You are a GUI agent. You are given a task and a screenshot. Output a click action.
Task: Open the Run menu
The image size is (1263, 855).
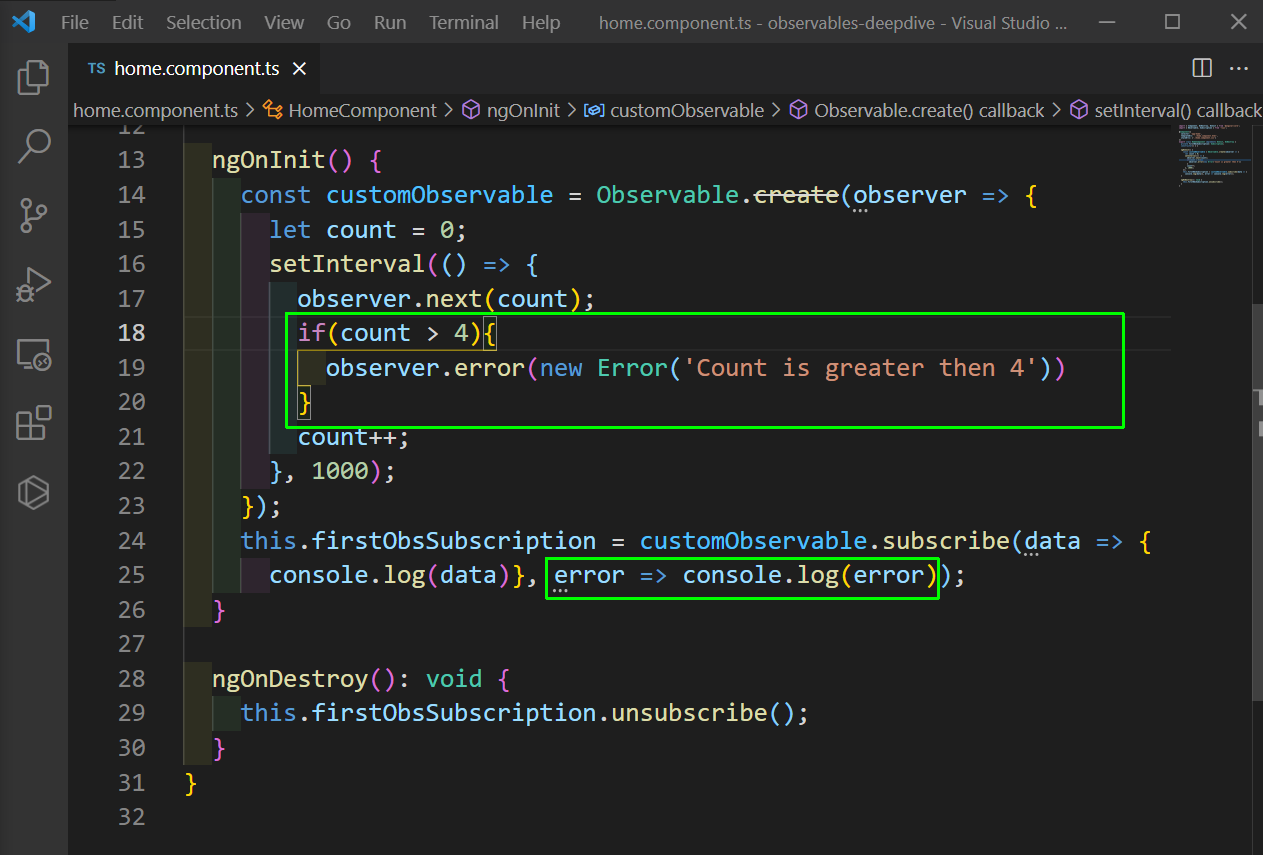click(x=390, y=22)
